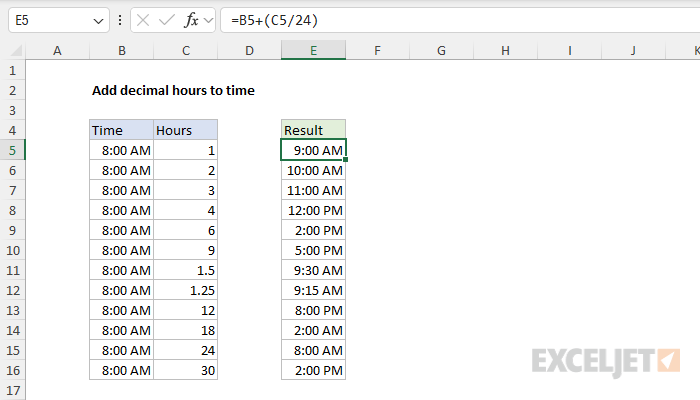Viewport: 700px width, 400px height.
Task: Select the Hours cell containing 9
Action: 186,250
